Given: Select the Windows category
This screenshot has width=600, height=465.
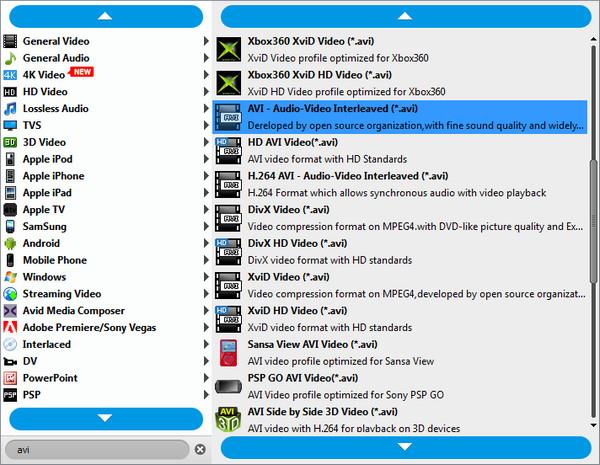Looking at the screenshot, I should pyautogui.click(x=106, y=277).
